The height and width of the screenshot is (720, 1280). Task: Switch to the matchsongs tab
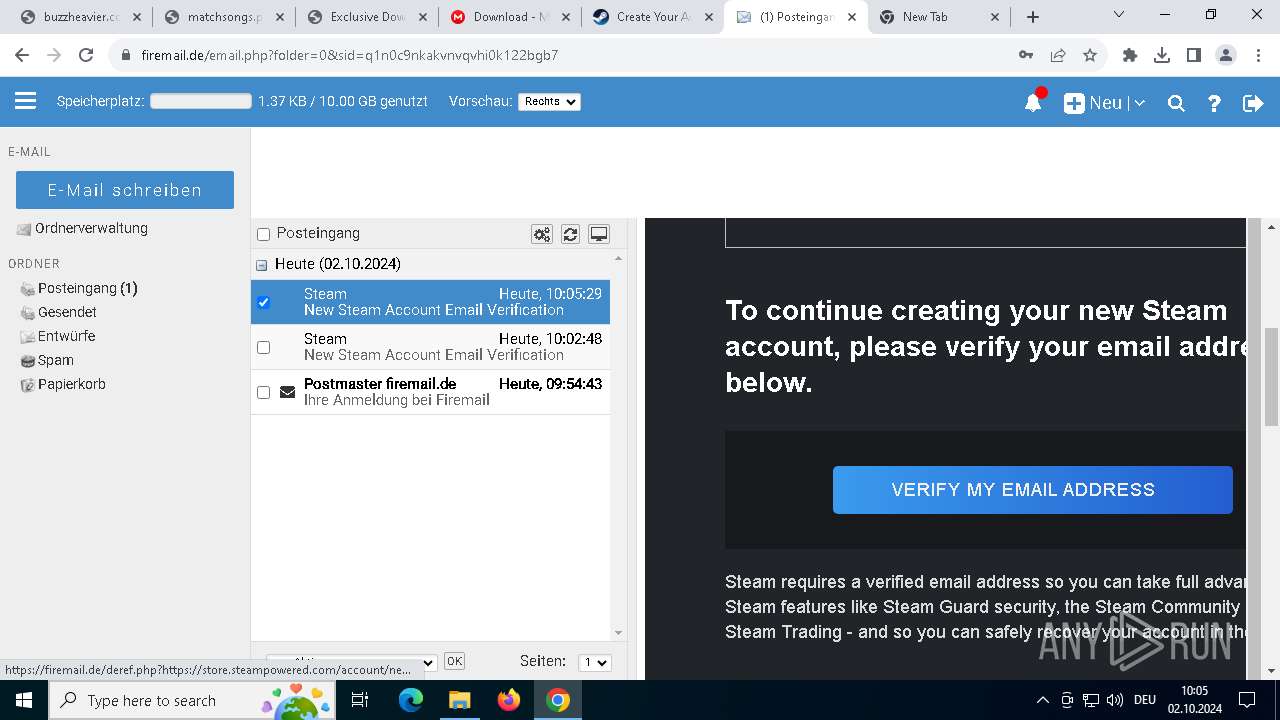pos(224,17)
